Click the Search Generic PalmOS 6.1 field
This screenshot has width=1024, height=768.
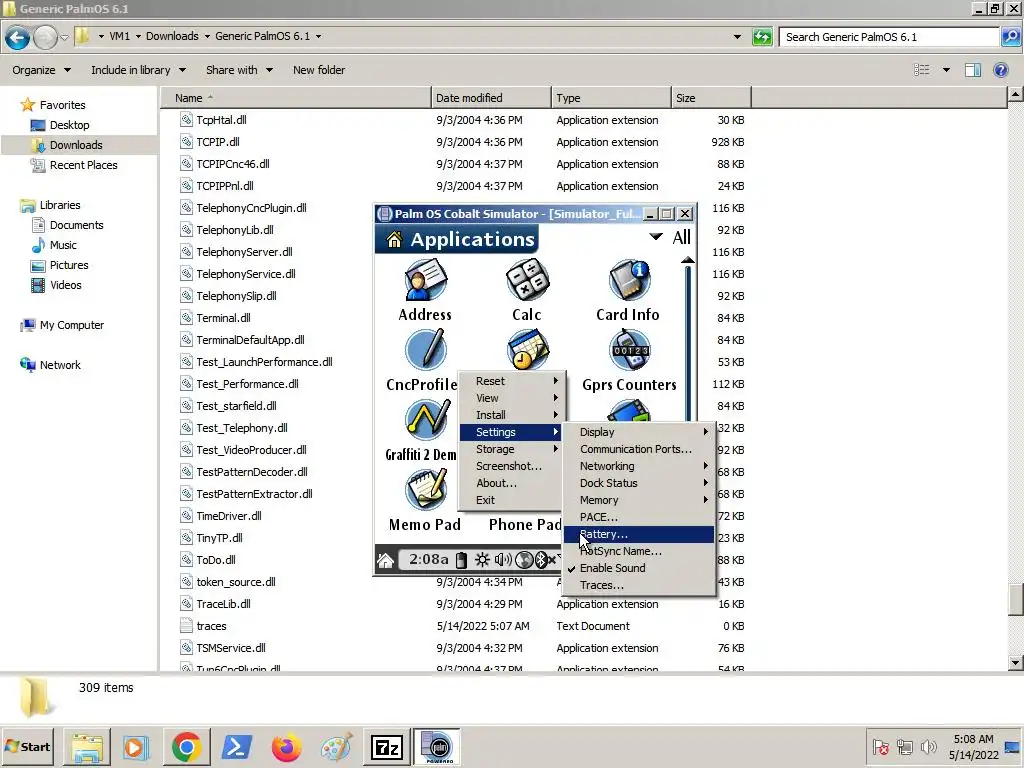click(889, 37)
